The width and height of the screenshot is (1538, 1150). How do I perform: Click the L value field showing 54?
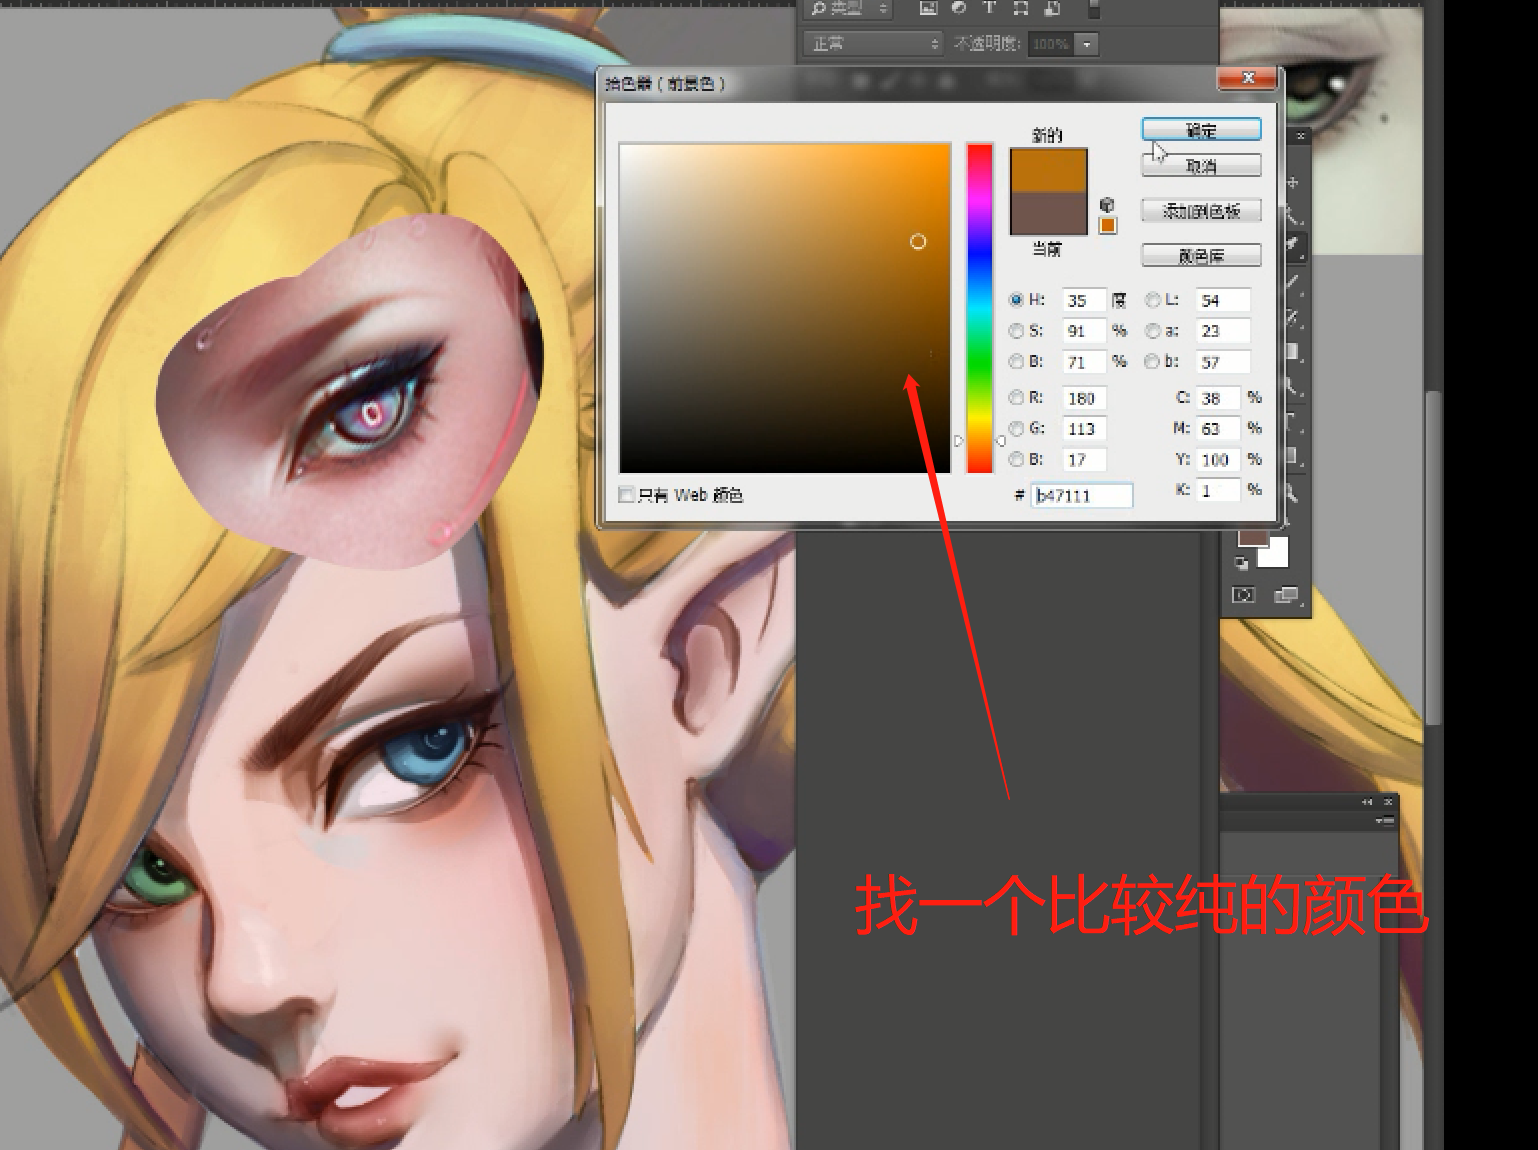[x=1223, y=300]
